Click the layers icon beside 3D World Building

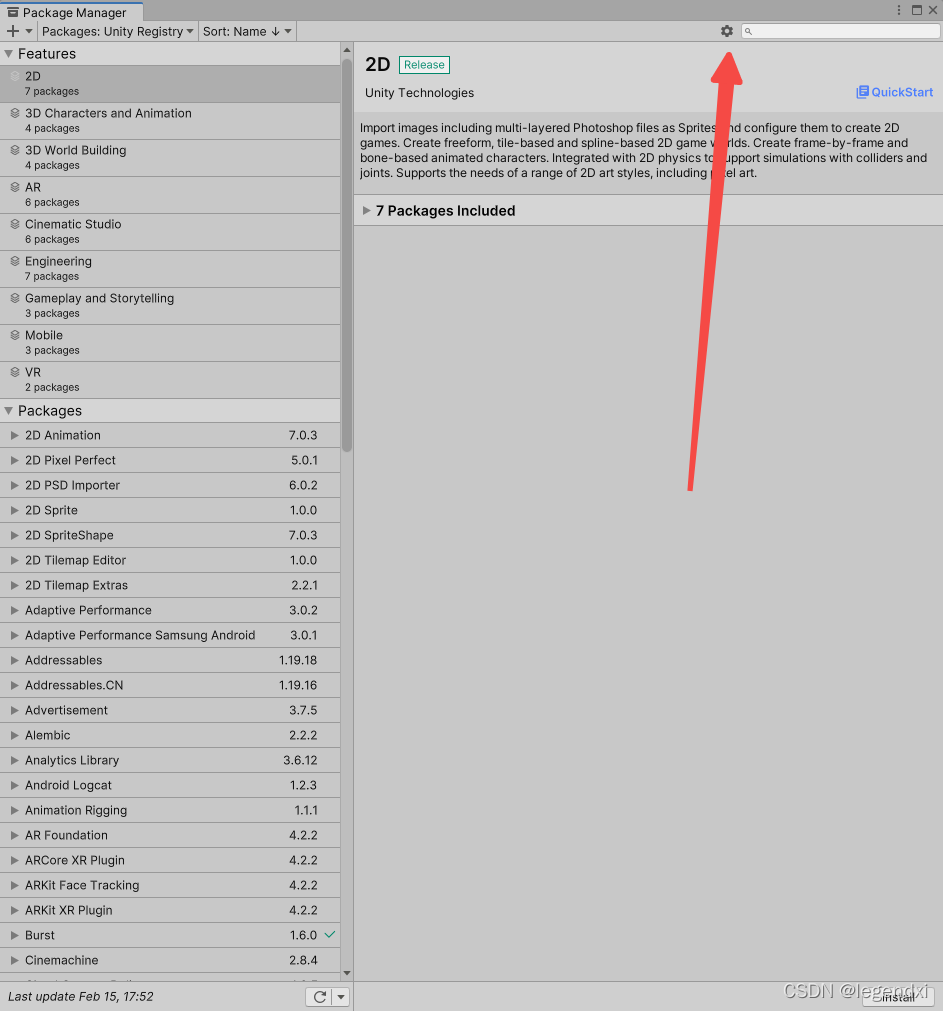tap(15, 150)
